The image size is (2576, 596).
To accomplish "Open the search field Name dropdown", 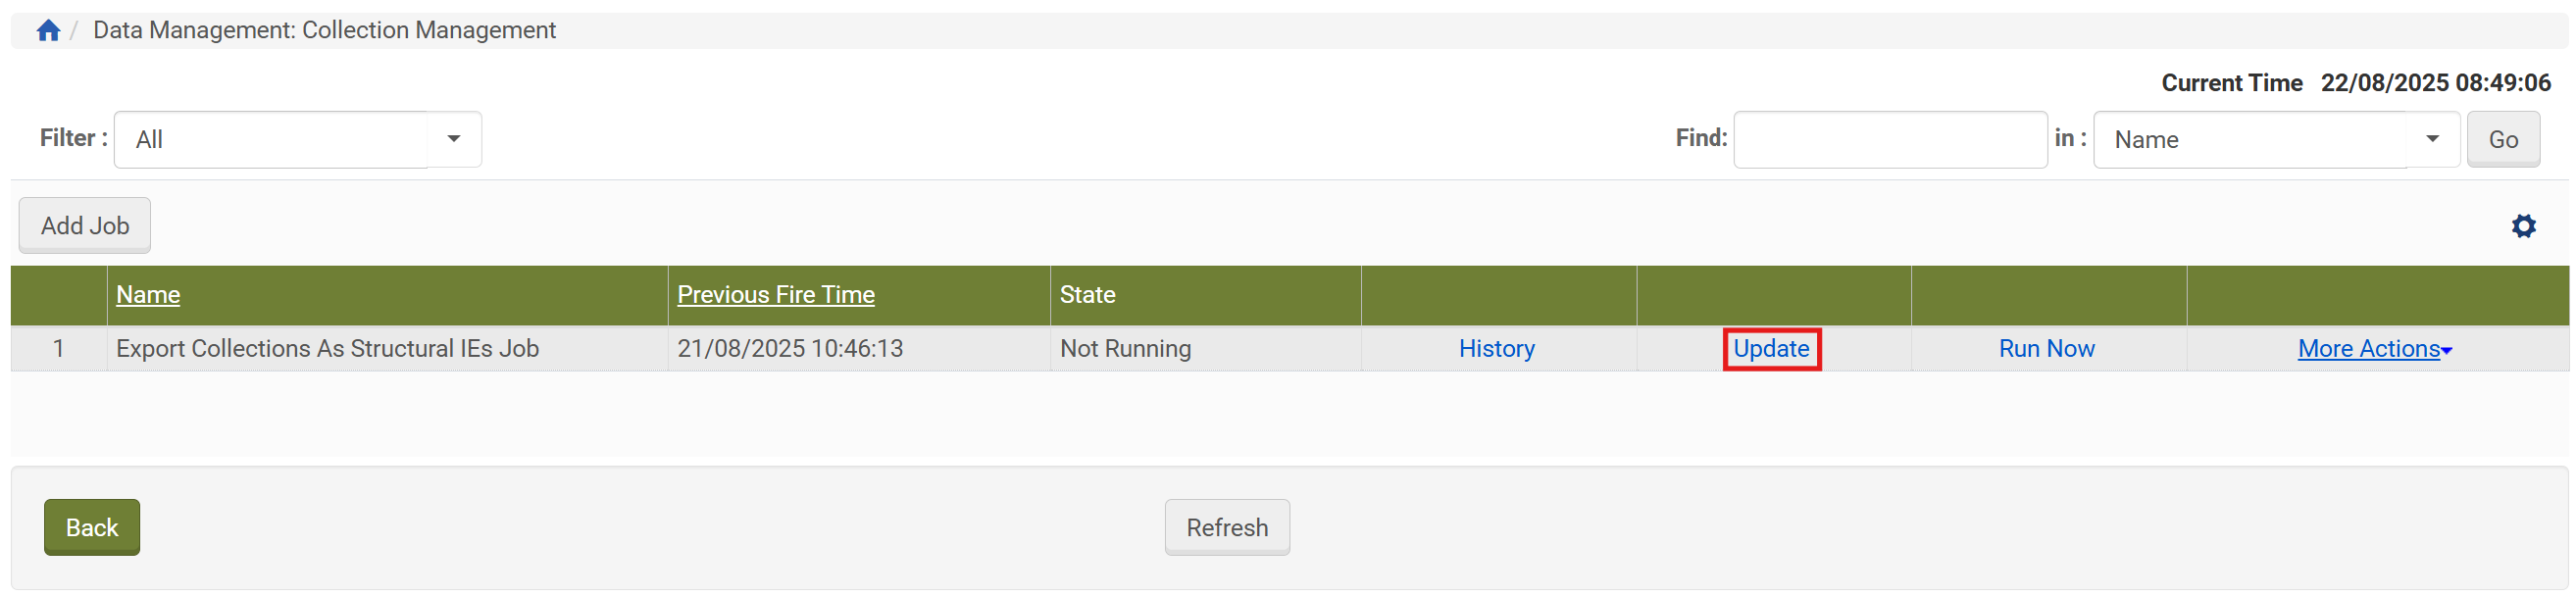I will pyautogui.click(x=2275, y=140).
